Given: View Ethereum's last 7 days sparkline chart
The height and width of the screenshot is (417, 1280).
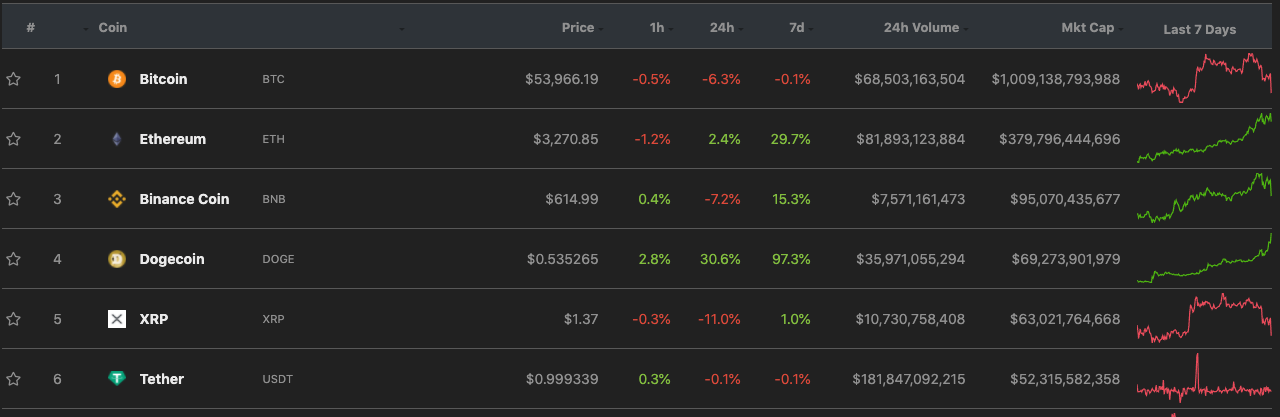Looking at the screenshot, I should point(1204,138).
